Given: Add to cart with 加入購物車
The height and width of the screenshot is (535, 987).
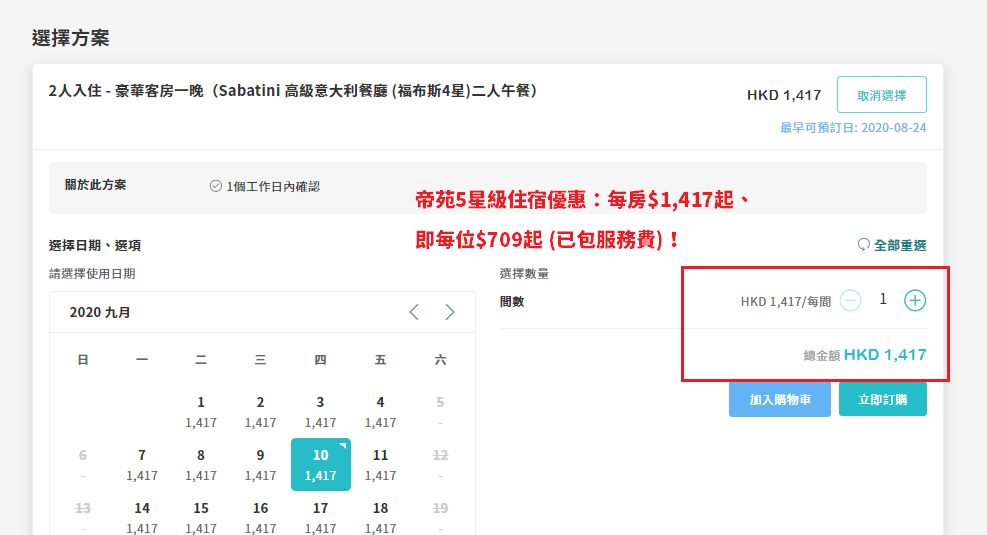Looking at the screenshot, I should [x=780, y=399].
